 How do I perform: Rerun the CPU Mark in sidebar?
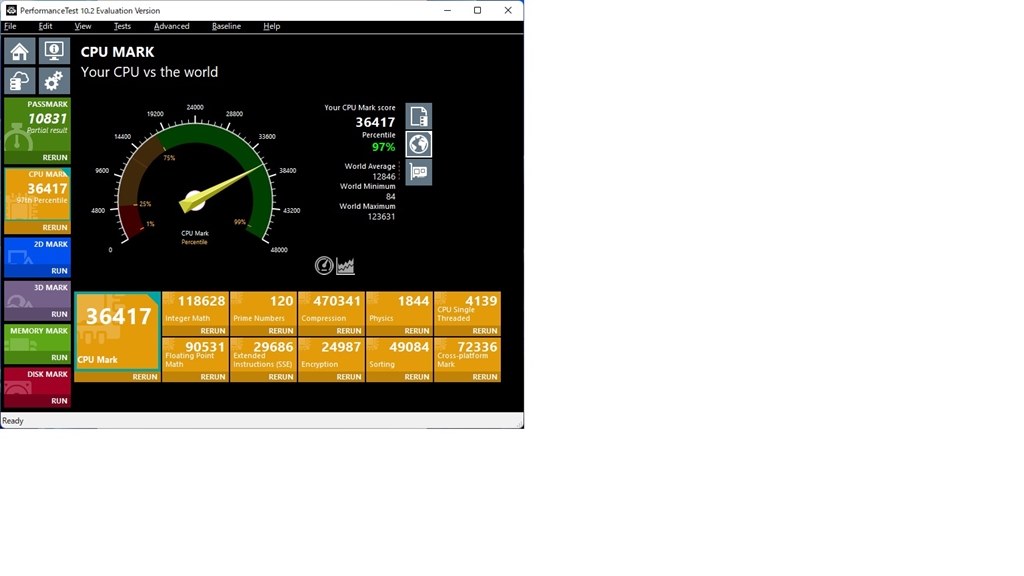[x=55, y=227]
